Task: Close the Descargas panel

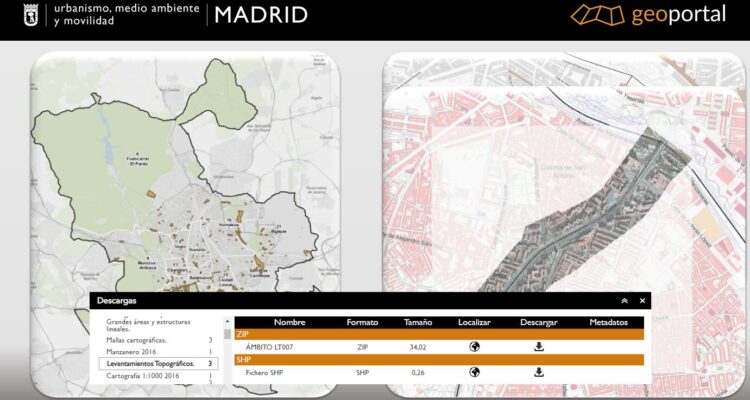Action: 643,300
